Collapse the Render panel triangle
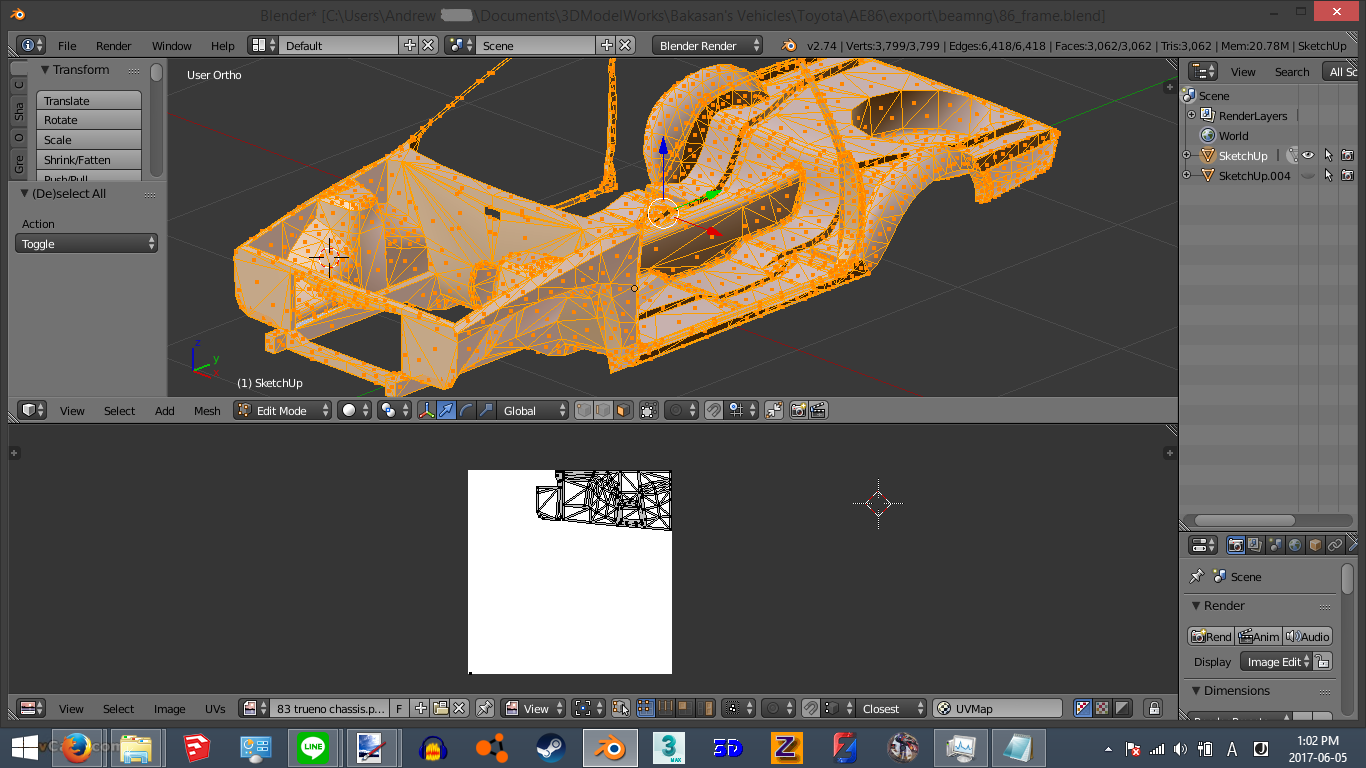Screen dimensions: 1366x768 click(x=1196, y=606)
